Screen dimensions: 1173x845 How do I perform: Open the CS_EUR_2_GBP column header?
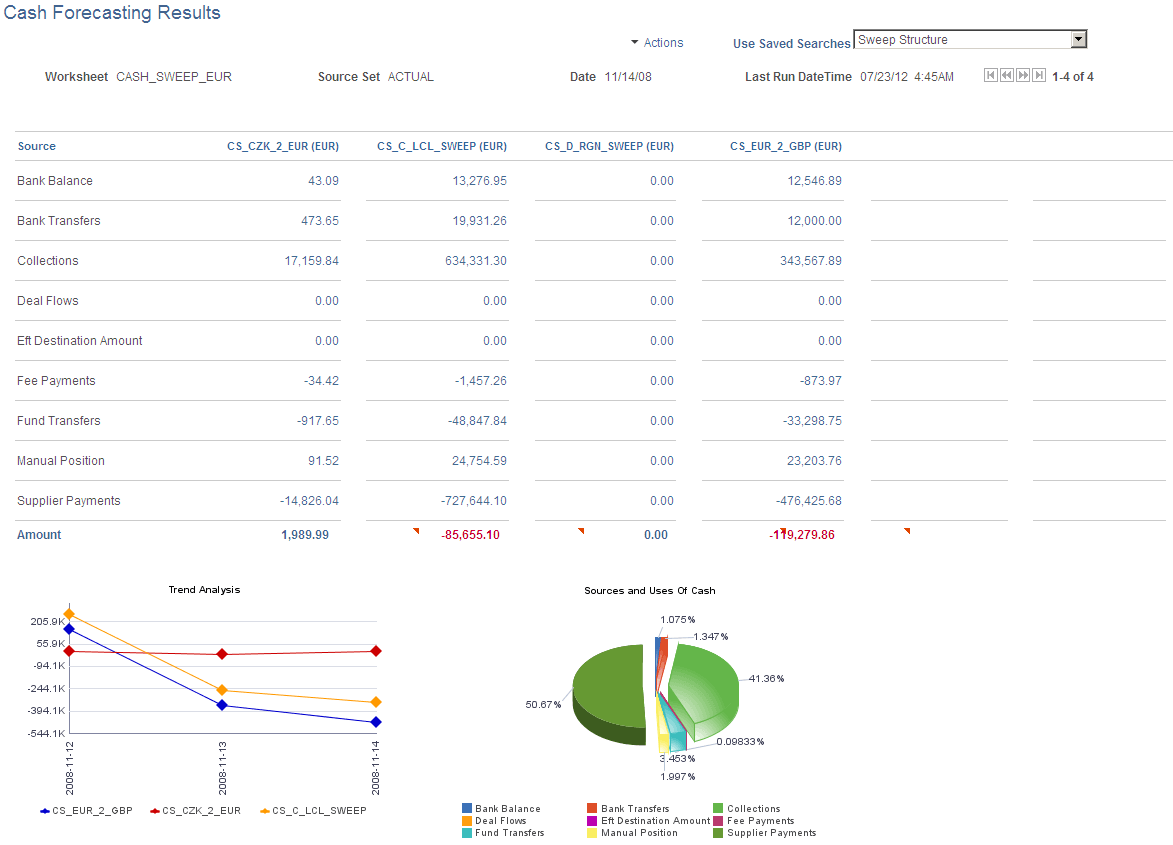tap(786, 146)
